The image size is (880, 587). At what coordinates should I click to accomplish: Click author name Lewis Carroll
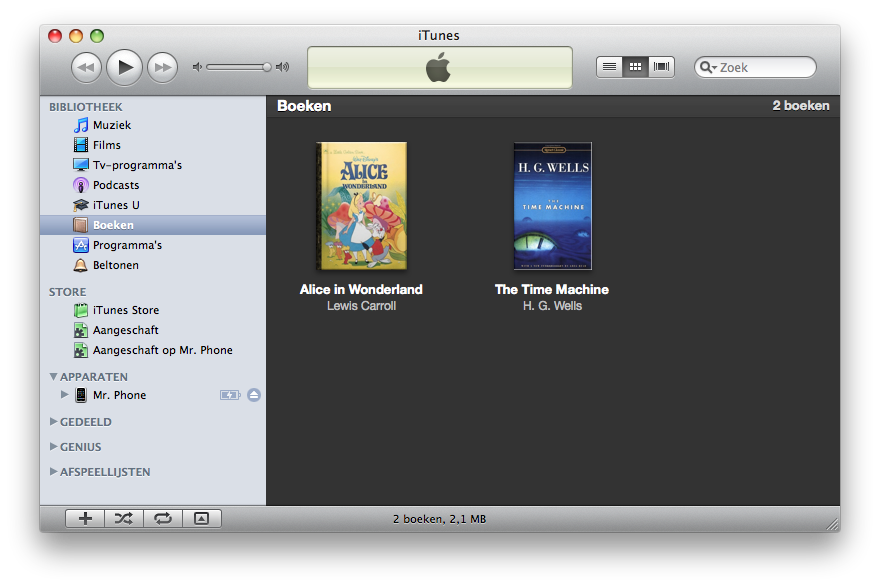tap(361, 306)
